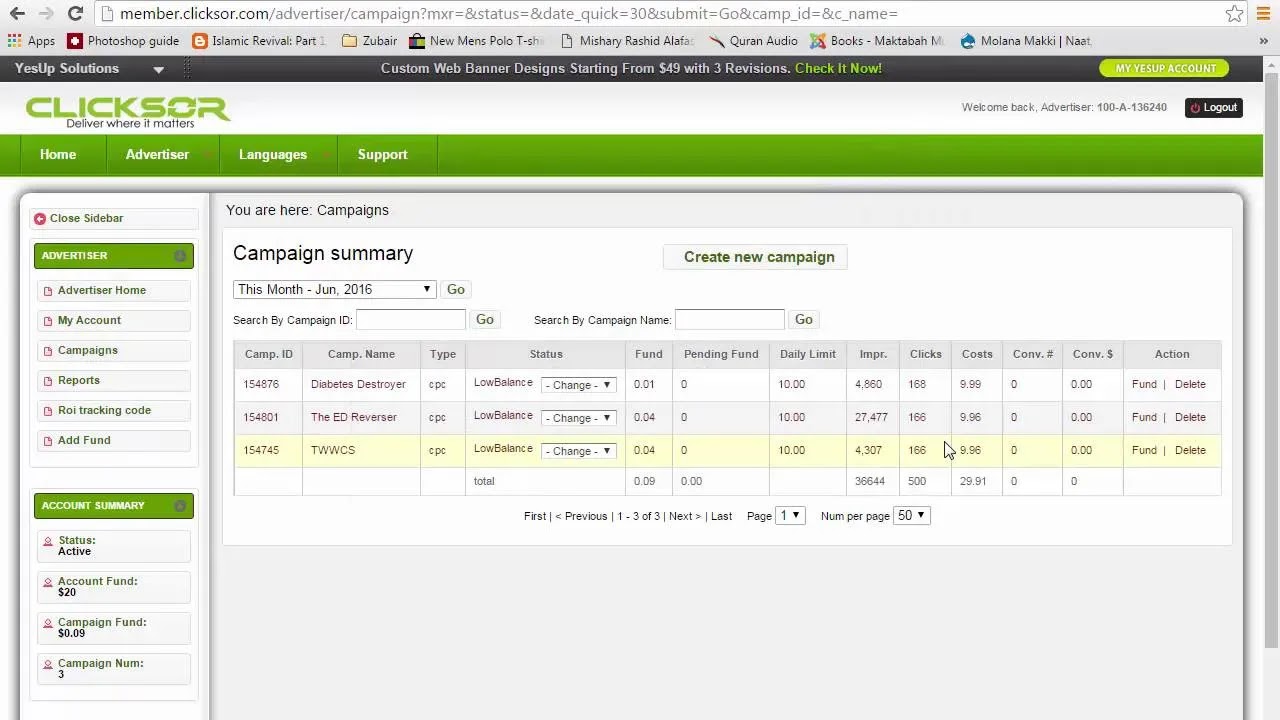
Task: Click Fund for Diabetes Destroyer campaign
Action: [x=1144, y=384]
